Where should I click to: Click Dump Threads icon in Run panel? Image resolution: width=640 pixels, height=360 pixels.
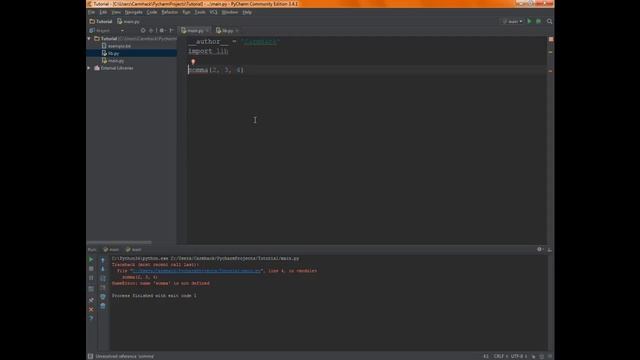click(x=91, y=289)
